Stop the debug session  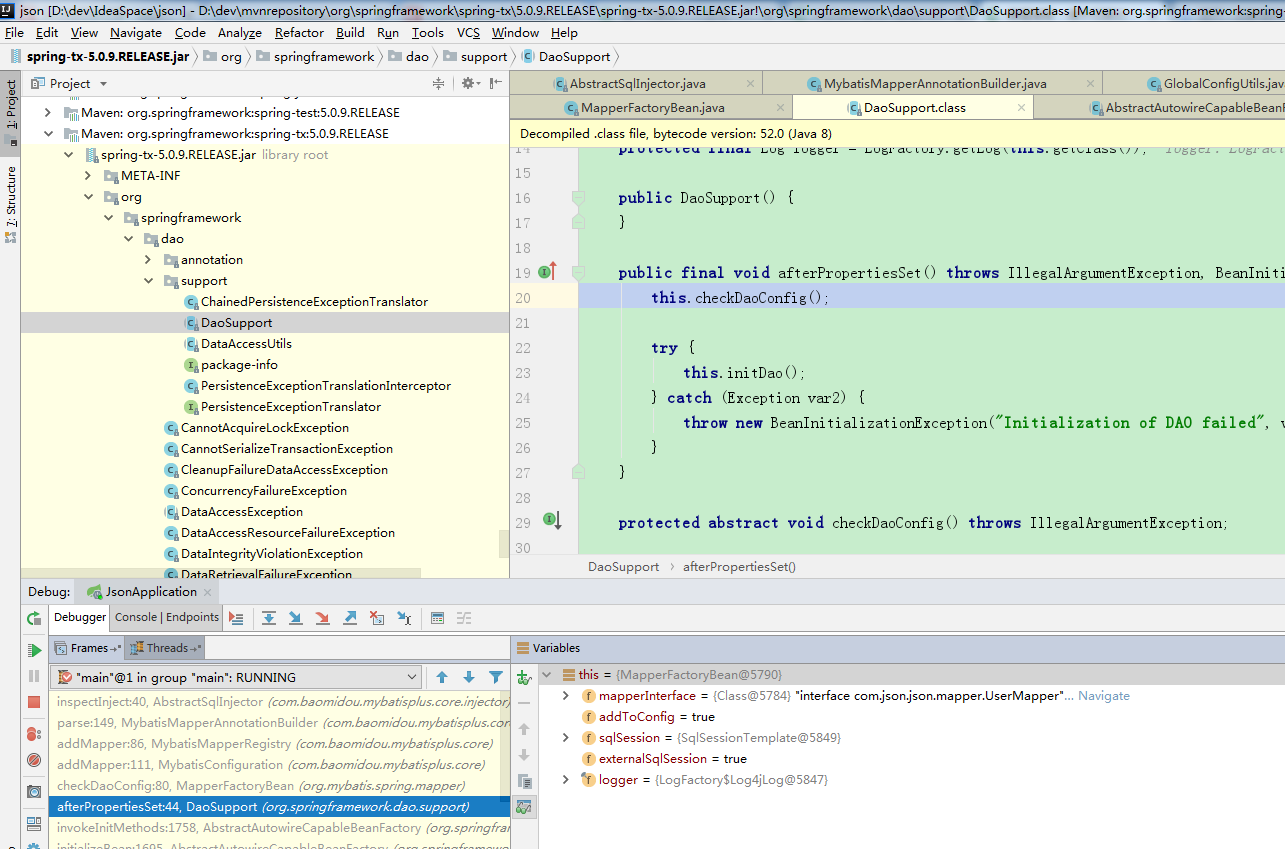(34, 702)
